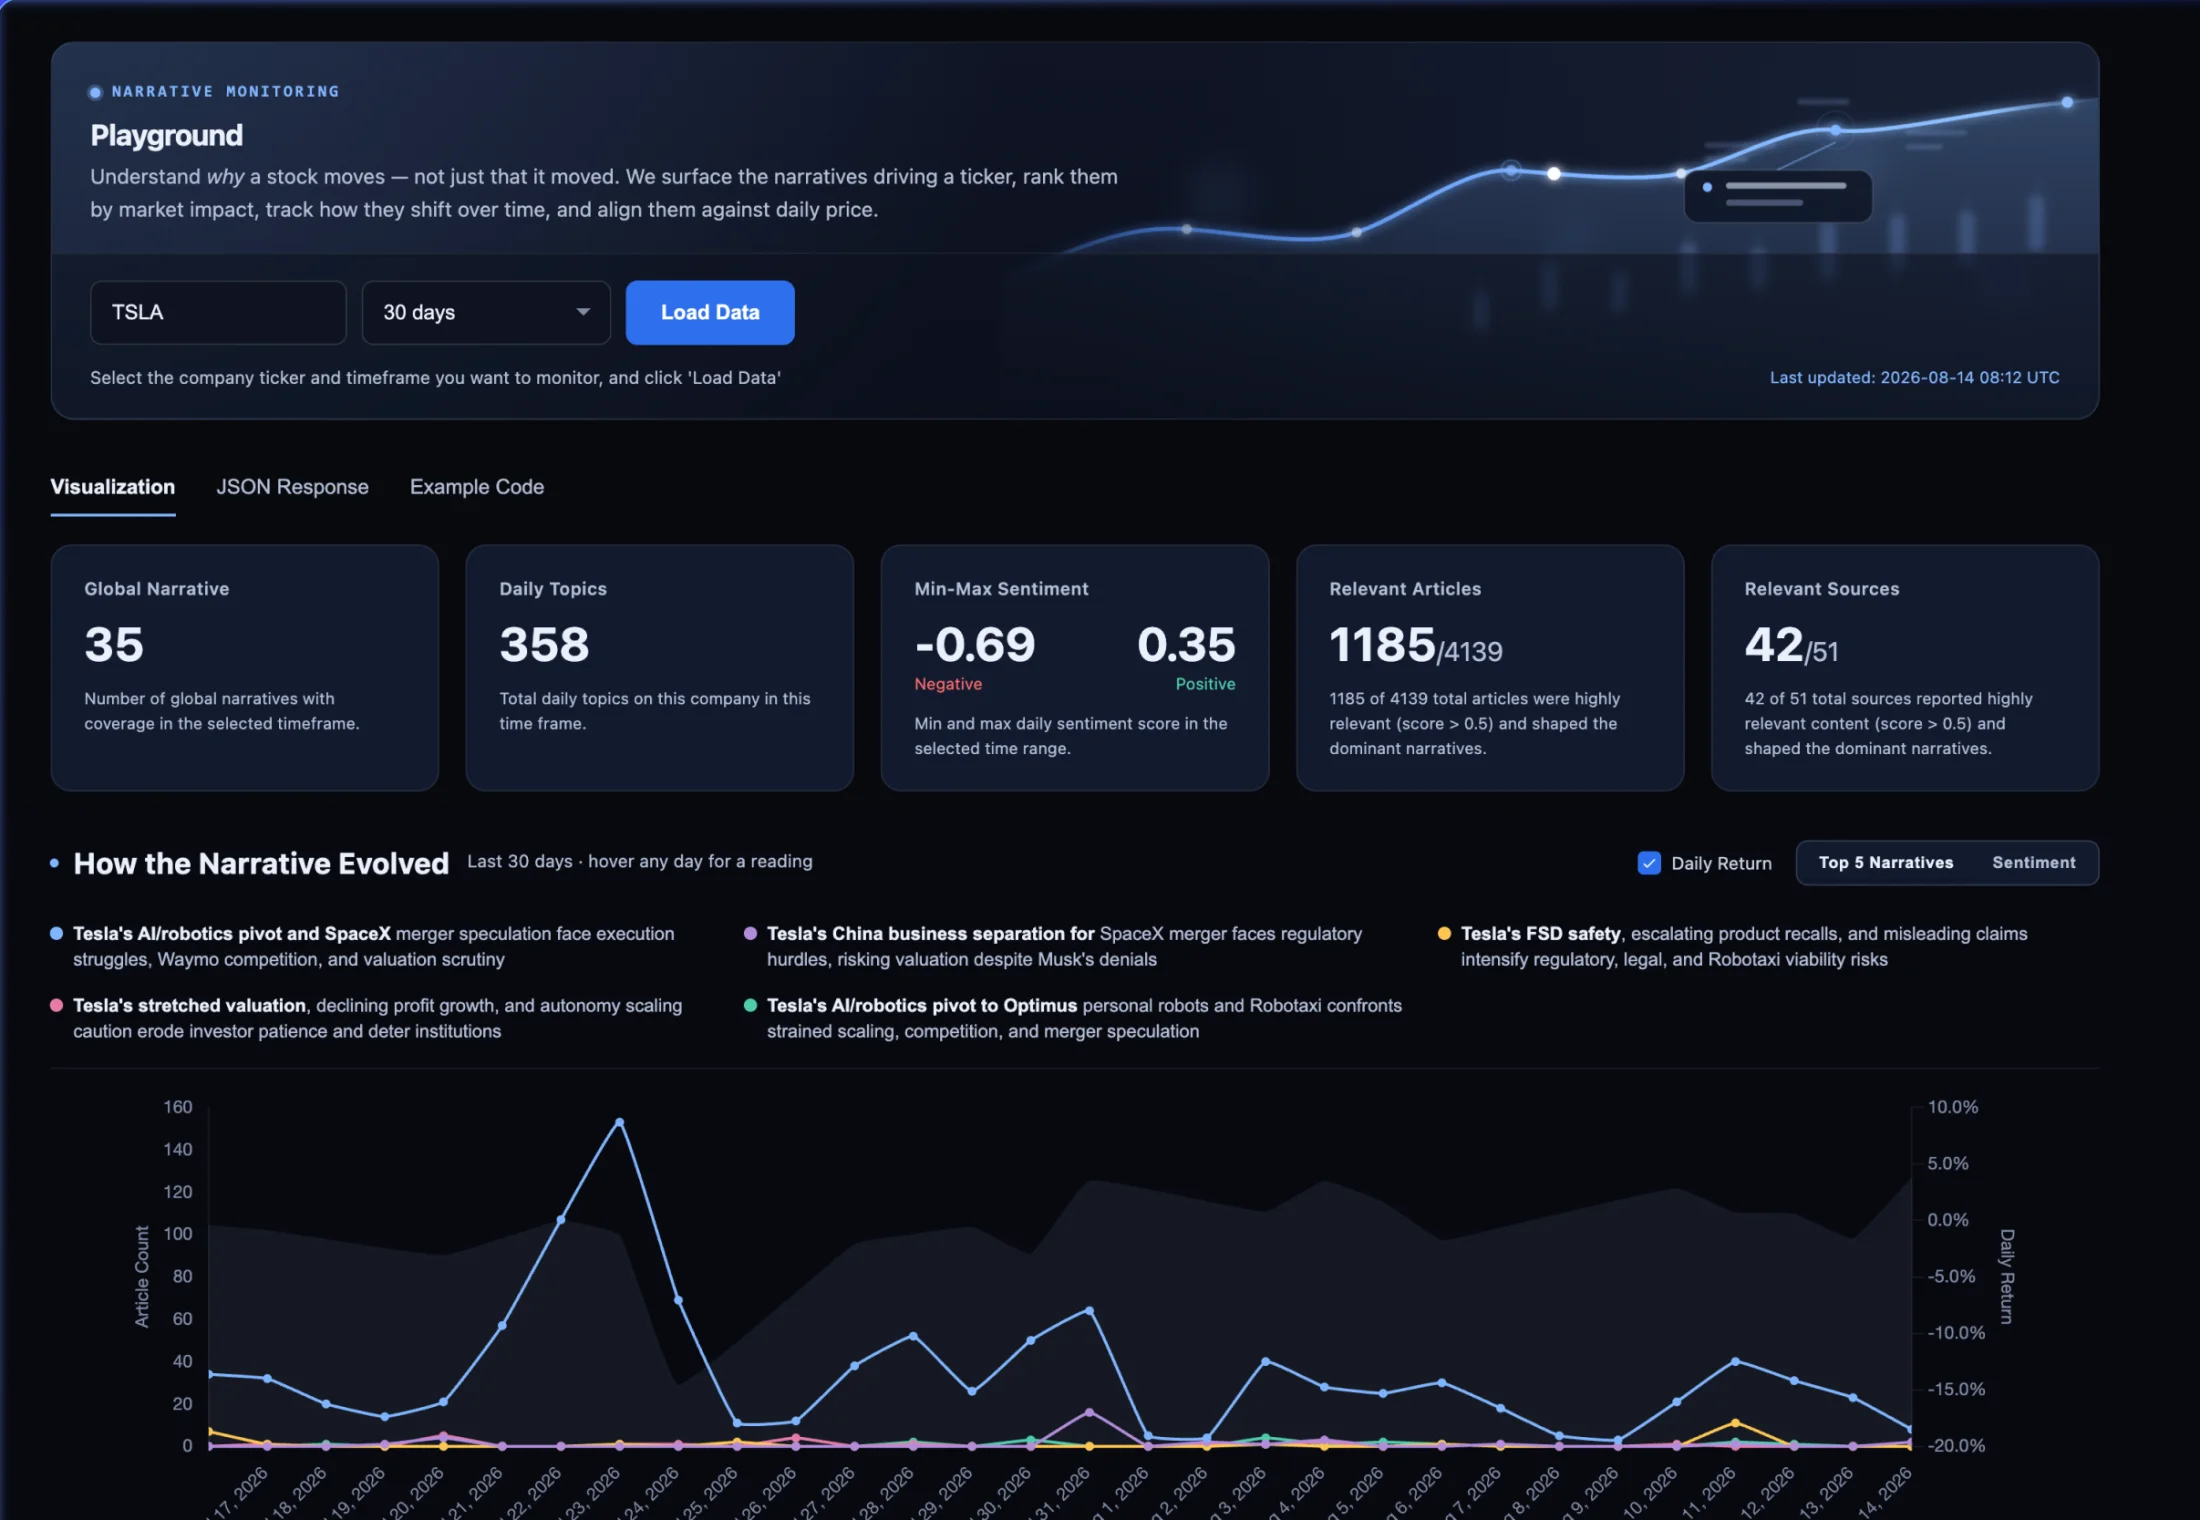Click the Last updated timestamp text
2200x1520 pixels.
(1915, 377)
